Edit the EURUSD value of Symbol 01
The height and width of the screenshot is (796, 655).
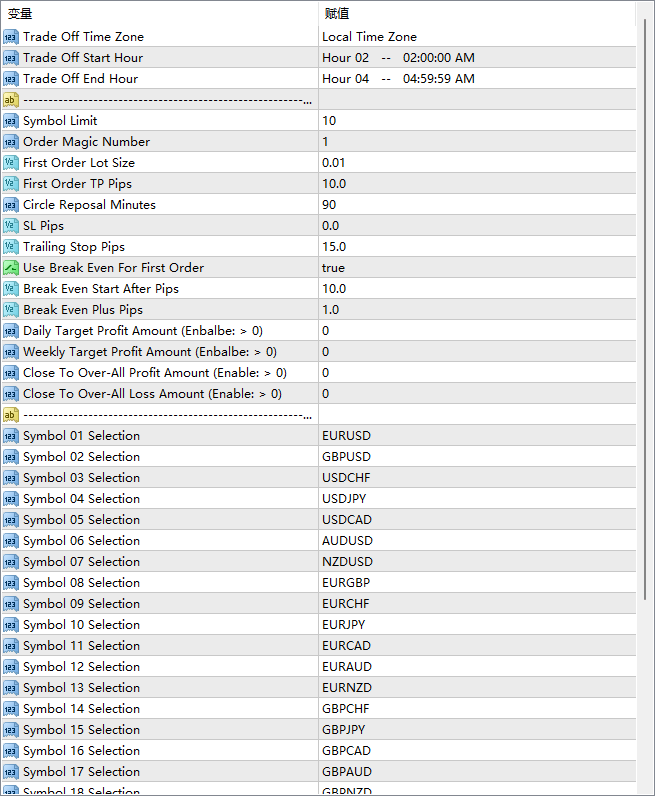[346, 436]
